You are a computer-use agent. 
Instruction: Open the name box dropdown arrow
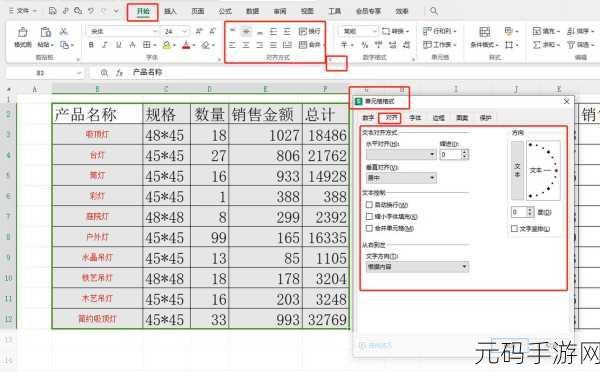tap(78, 73)
